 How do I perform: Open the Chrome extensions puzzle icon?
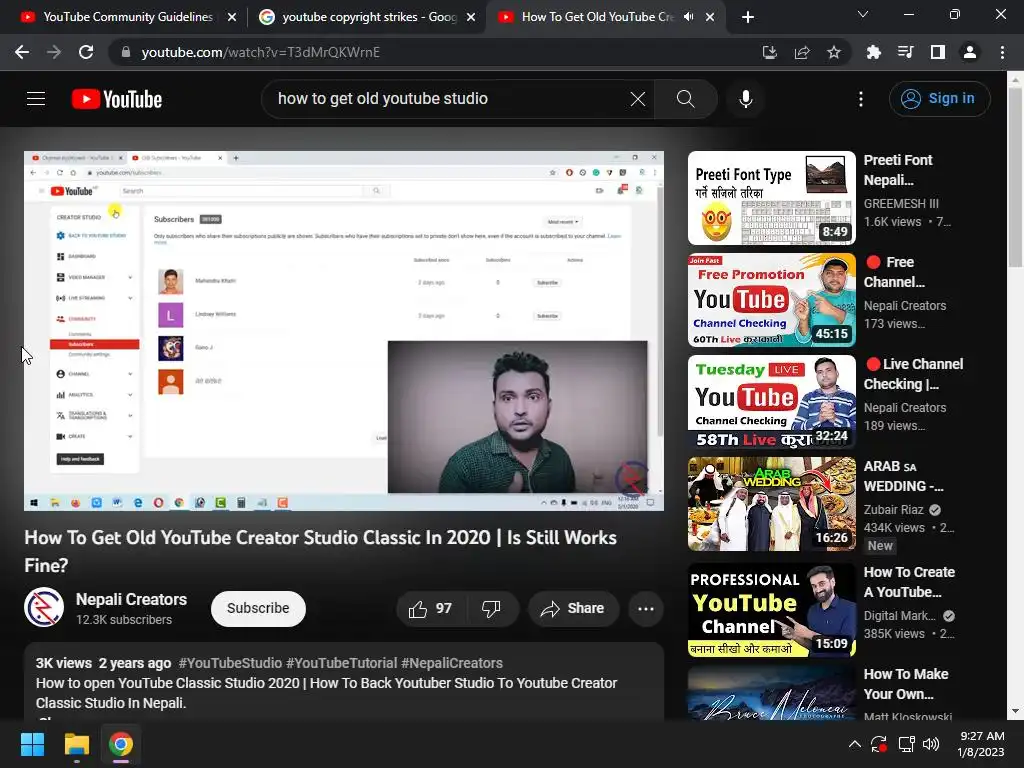point(874,52)
